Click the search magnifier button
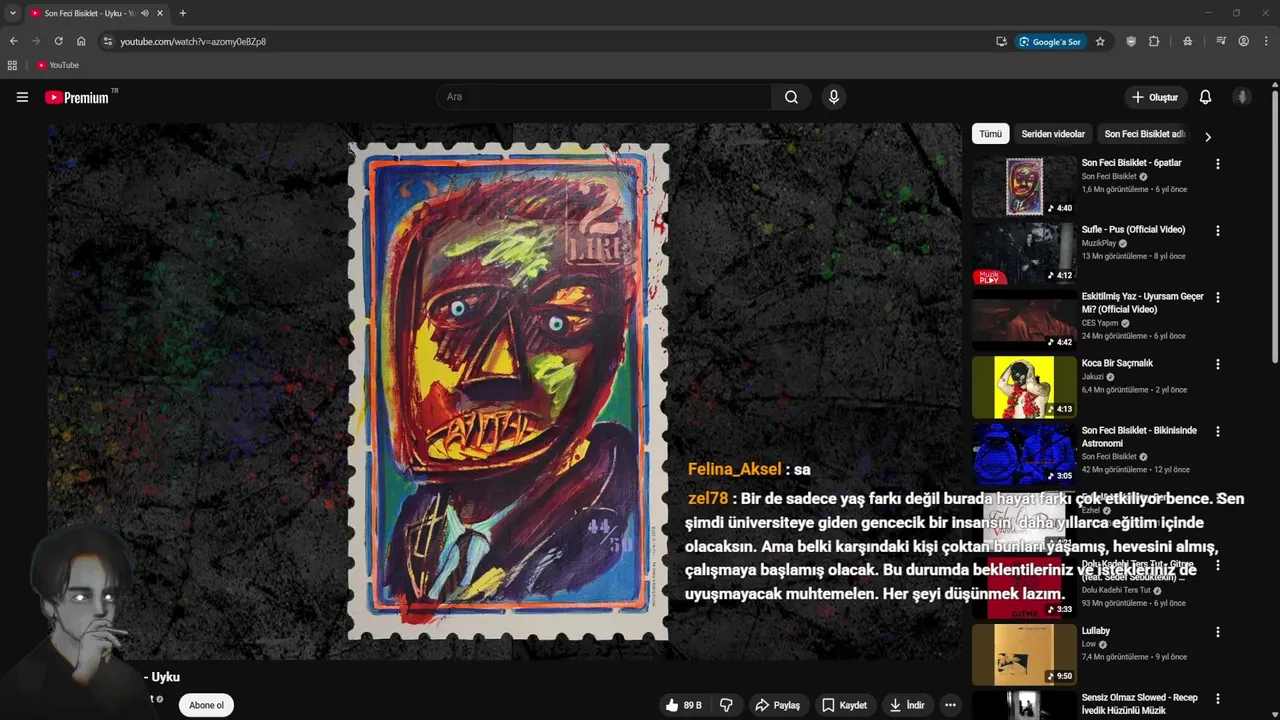This screenshot has width=1280, height=720. pos(791,97)
